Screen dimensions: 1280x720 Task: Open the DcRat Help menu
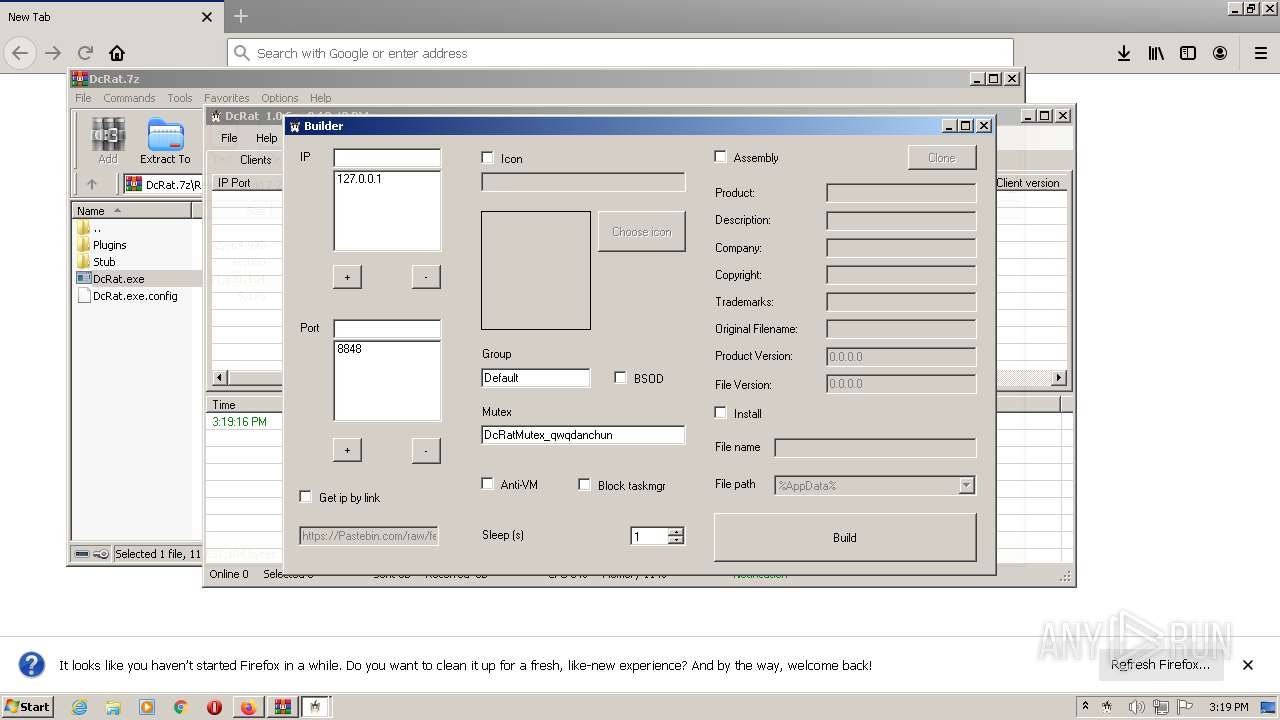266,138
